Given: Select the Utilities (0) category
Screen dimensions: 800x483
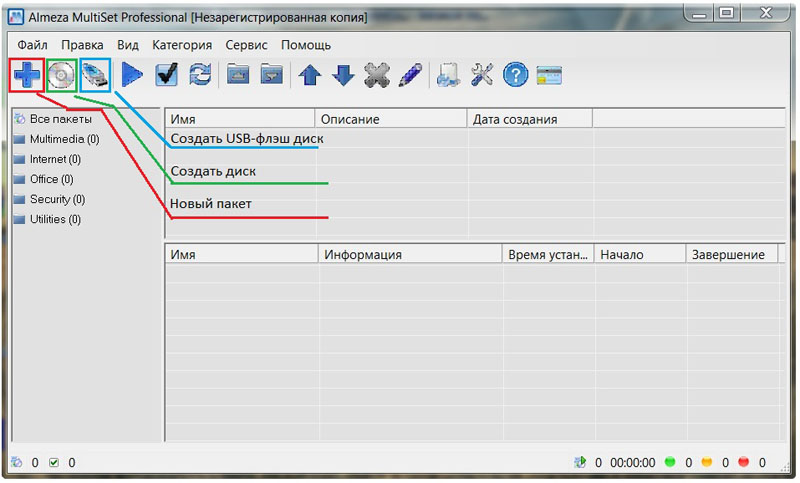Looking at the screenshot, I should pos(47,219).
